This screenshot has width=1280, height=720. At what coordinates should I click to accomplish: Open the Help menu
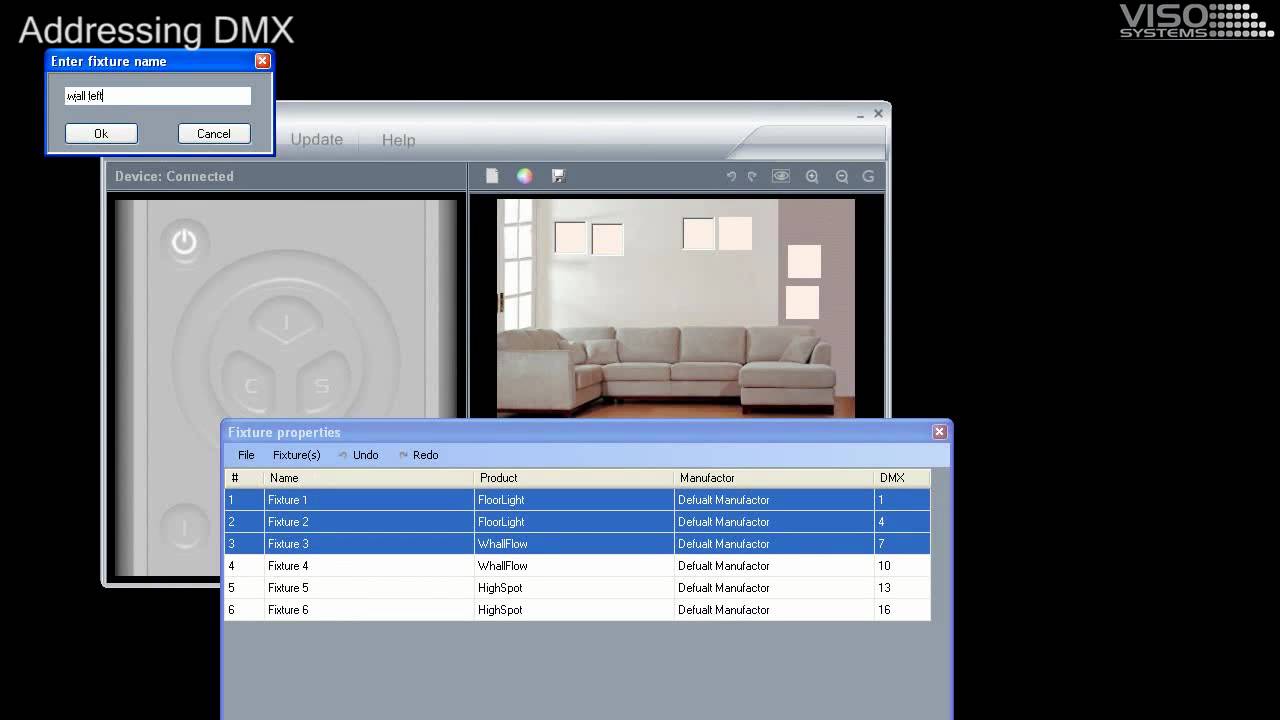398,140
